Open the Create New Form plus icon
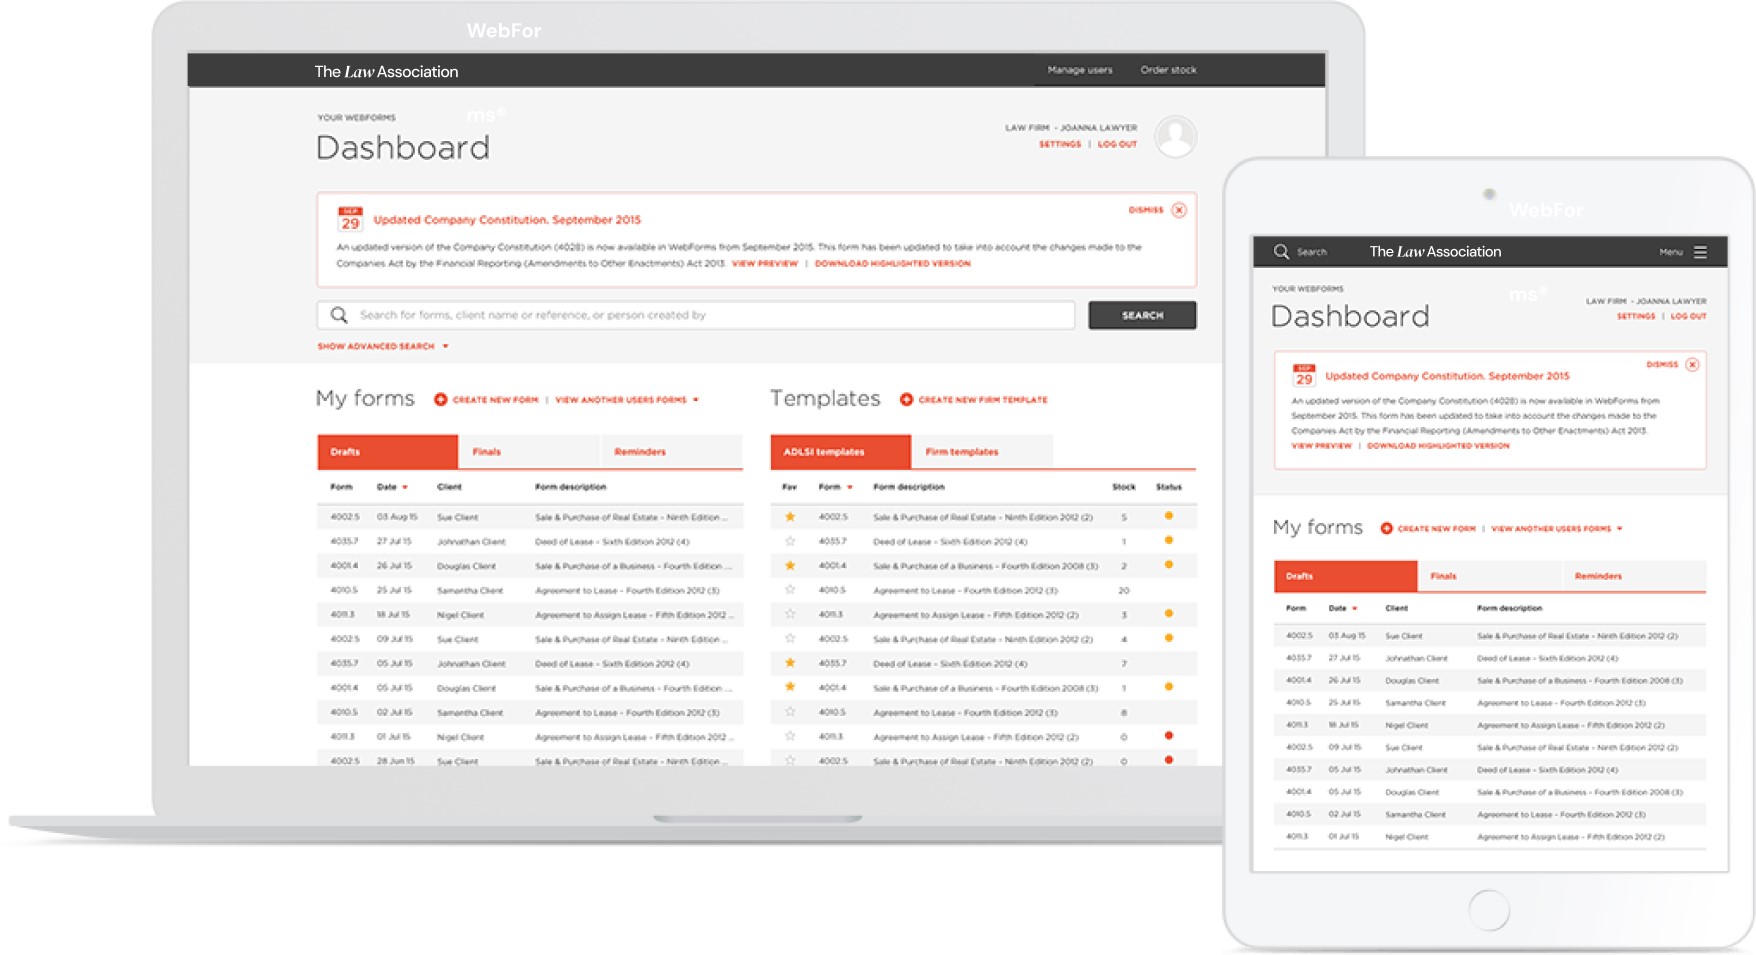Viewport: 1756px width, 955px height. [440, 398]
